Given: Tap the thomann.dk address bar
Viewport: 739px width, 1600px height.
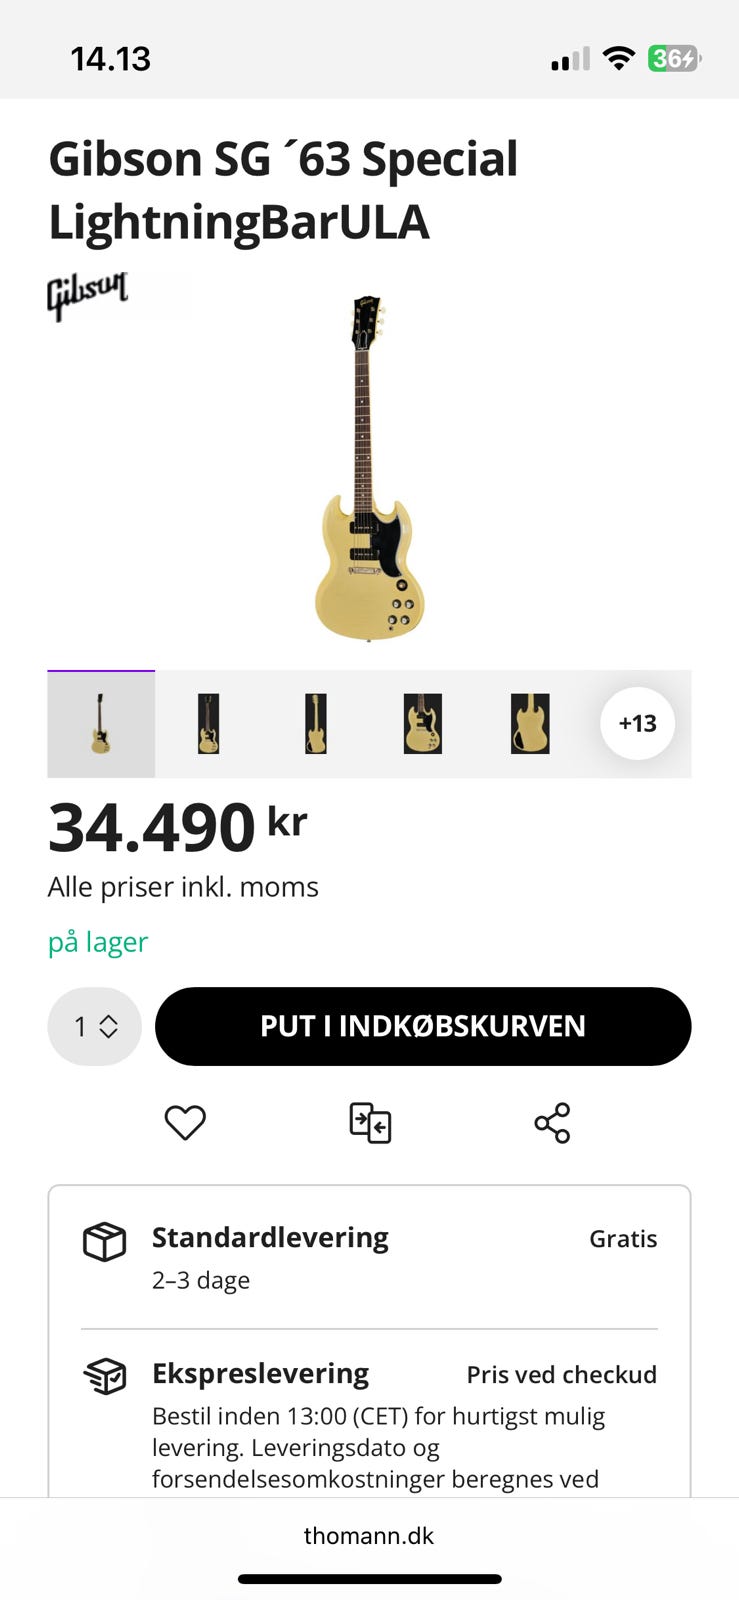Looking at the screenshot, I should click(369, 1536).
